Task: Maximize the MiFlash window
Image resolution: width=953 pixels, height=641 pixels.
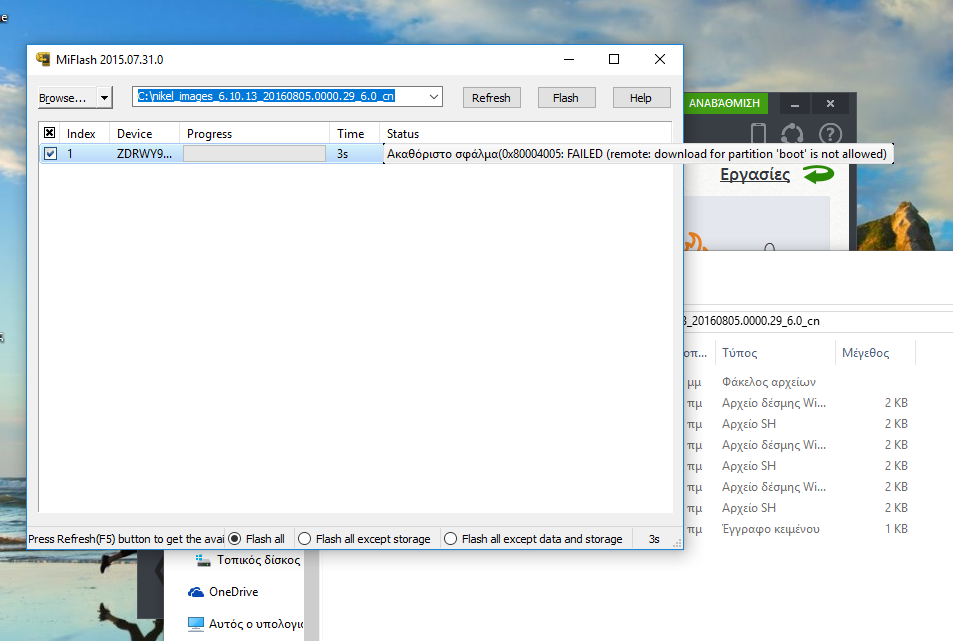Action: 614,59
